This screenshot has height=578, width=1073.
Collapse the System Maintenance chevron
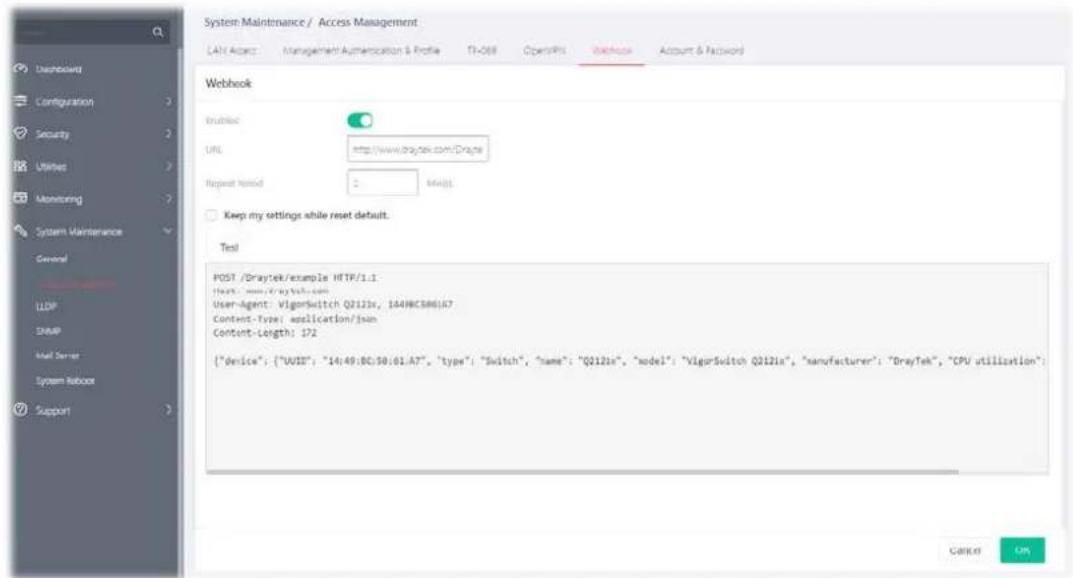coord(168,231)
